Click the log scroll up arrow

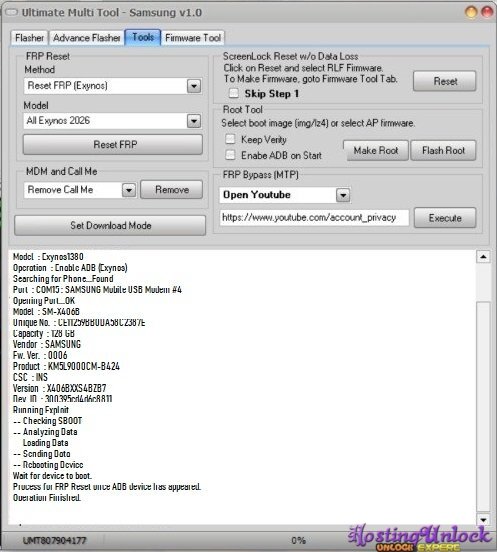483,257
